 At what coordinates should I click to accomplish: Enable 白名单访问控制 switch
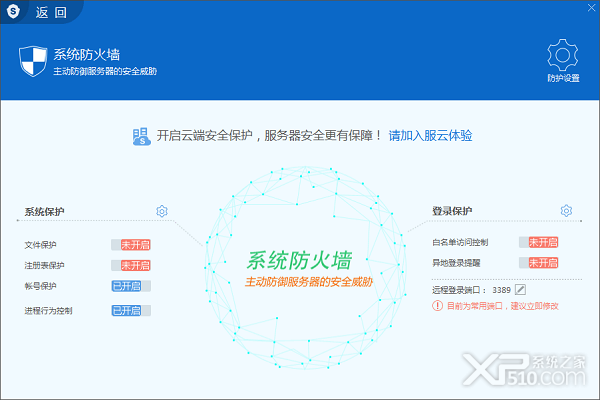coord(539,242)
